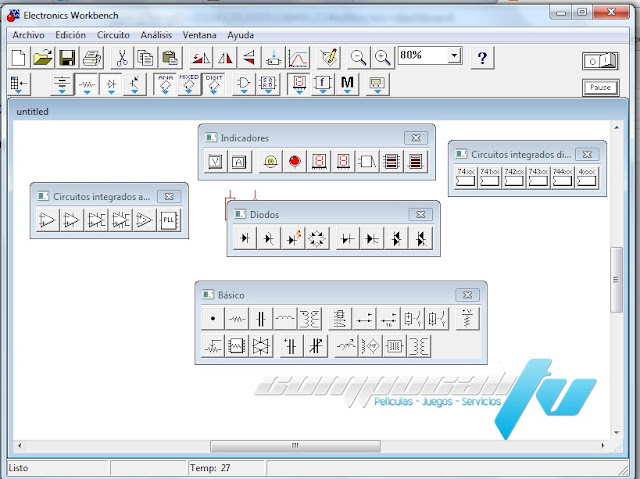Expand the Sources parts bin
Viewport: 640px width, 479px height.
(x=62, y=84)
